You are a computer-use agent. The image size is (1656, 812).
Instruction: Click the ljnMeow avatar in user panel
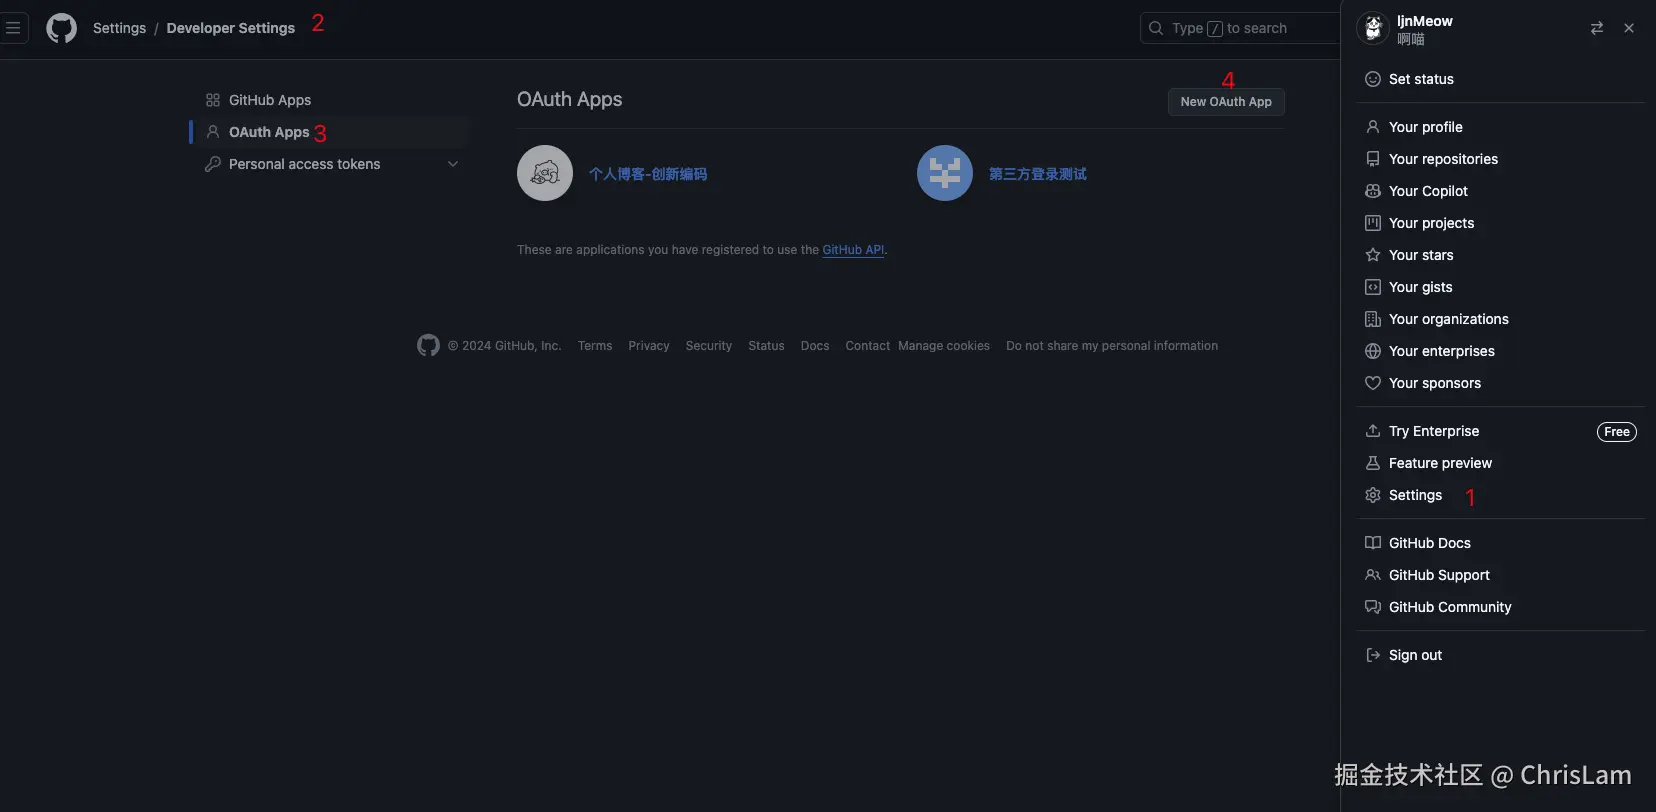[x=1373, y=28]
